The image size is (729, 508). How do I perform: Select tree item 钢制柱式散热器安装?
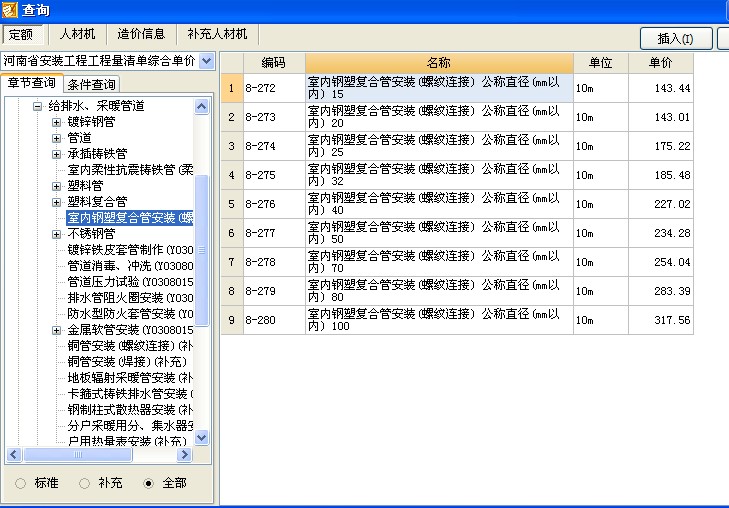tap(130, 410)
